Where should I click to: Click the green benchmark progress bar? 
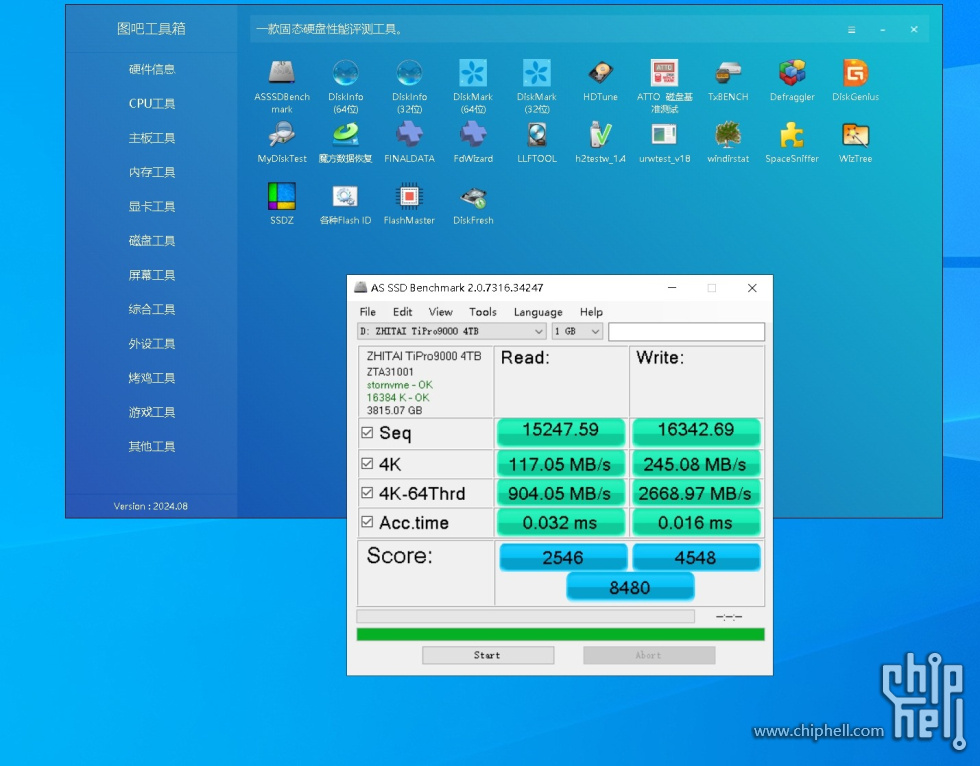tap(561, 634)
